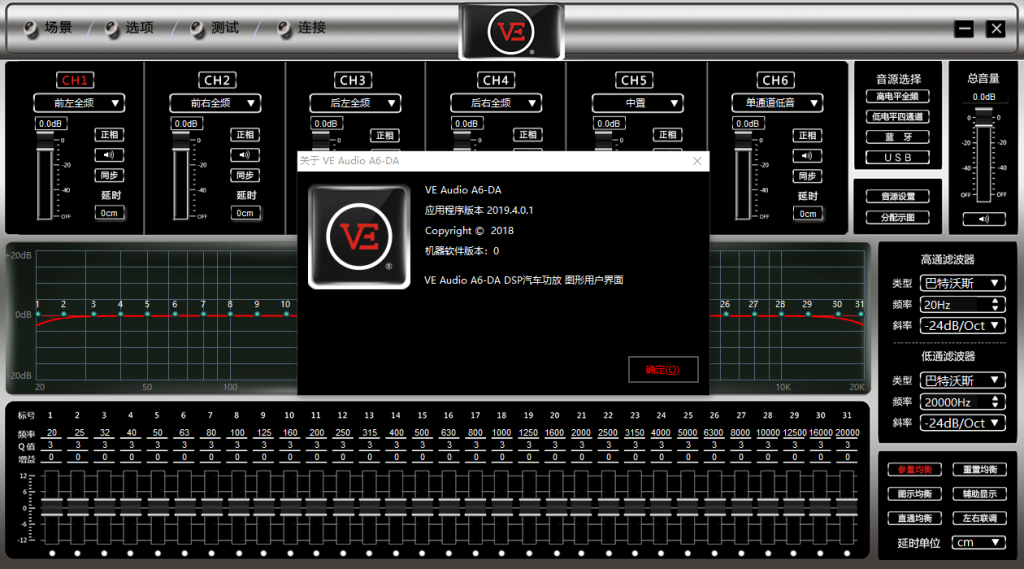Viewport: 1024px width, 569px height.
Task: Open CH1 前左全频 dropdown
Action: [x=79, y=103]
